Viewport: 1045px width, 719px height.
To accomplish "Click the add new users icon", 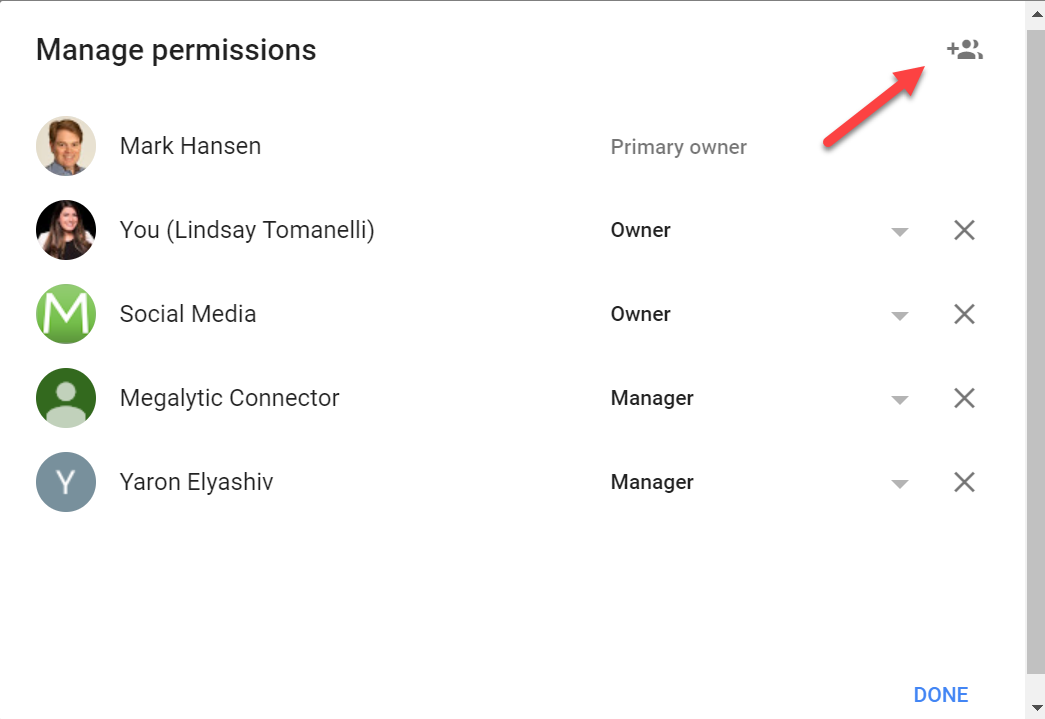I will [x=965, y=50].
